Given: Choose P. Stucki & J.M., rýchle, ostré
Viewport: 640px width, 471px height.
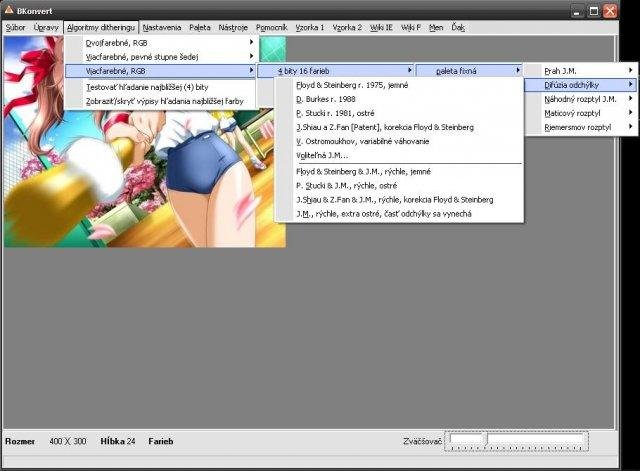Looking at the screenshot, I should click(399, 186).
